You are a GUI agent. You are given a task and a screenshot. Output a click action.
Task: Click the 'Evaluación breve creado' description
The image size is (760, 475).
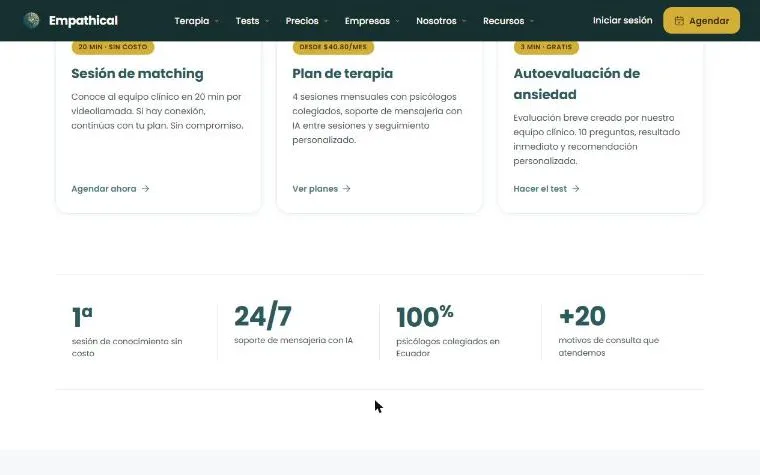pyautogui.click(x=597, y=139)
